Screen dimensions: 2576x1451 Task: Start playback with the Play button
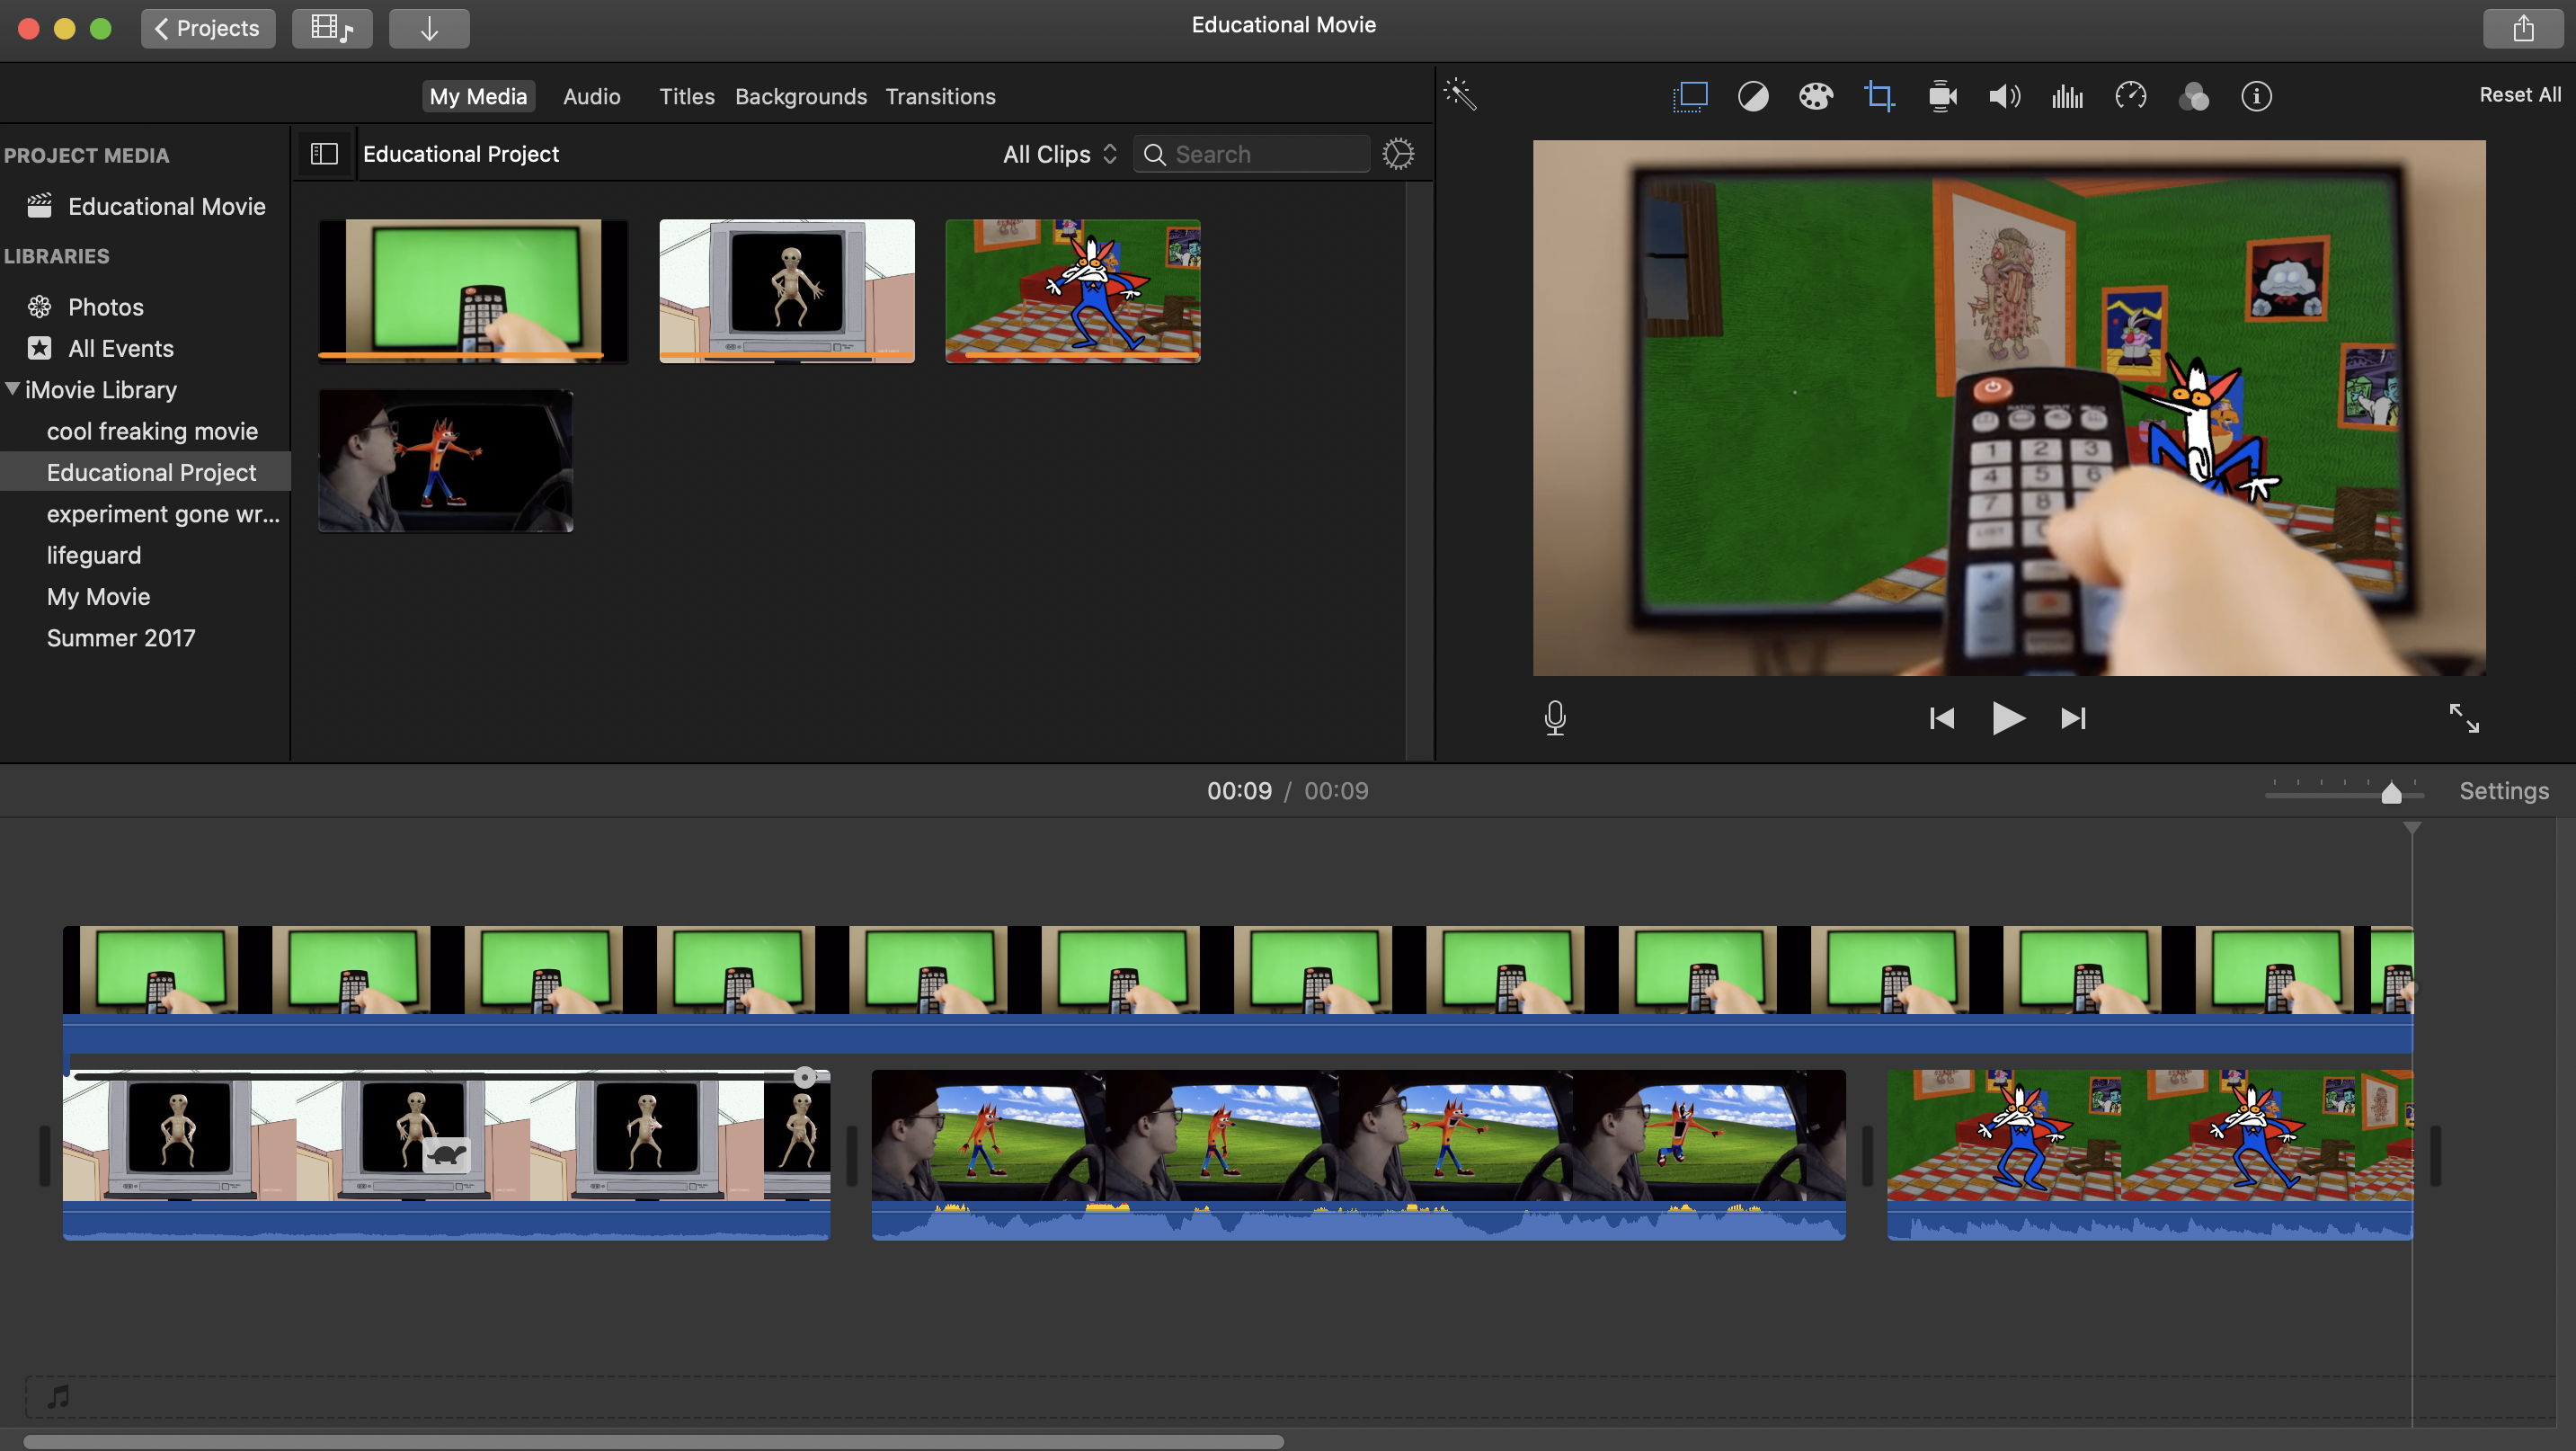[2008, 718]
